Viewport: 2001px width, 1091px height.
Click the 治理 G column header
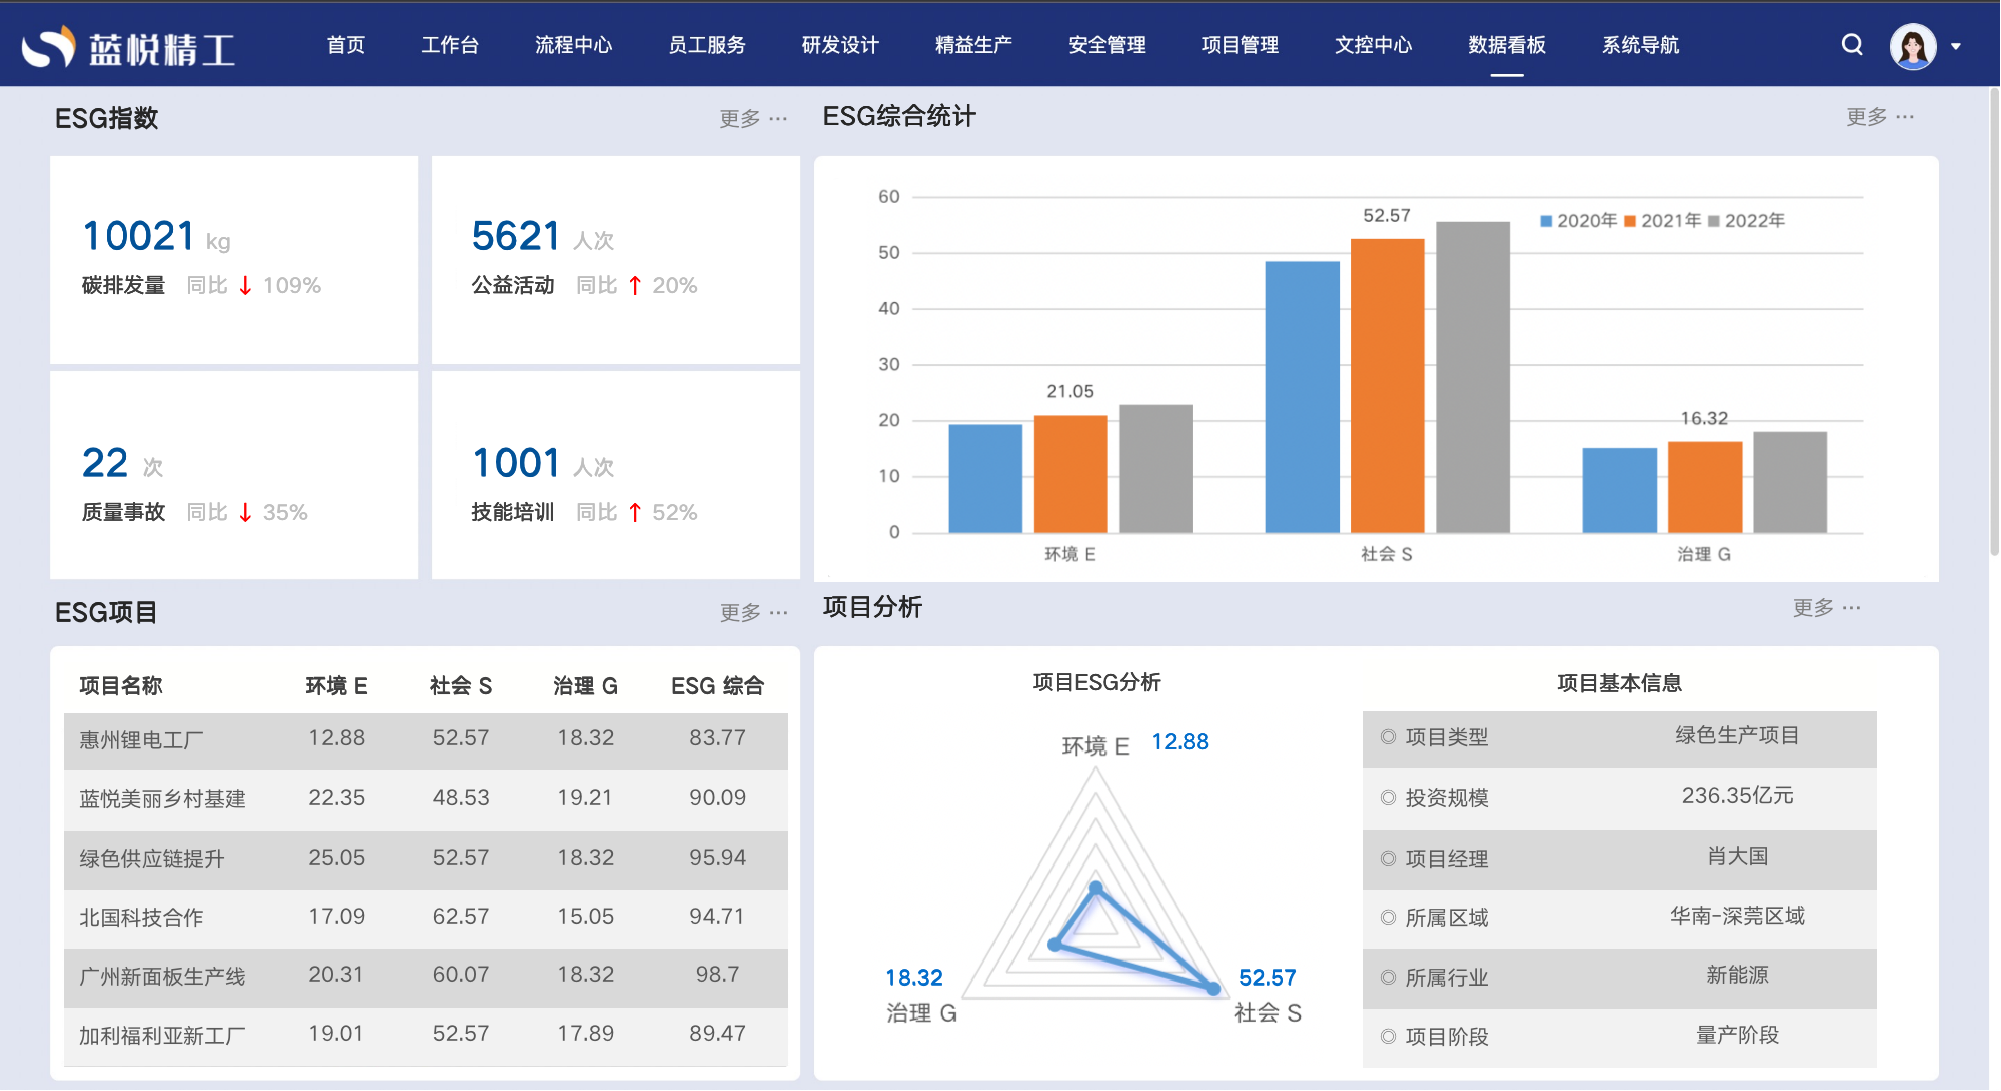click(585, 686)
